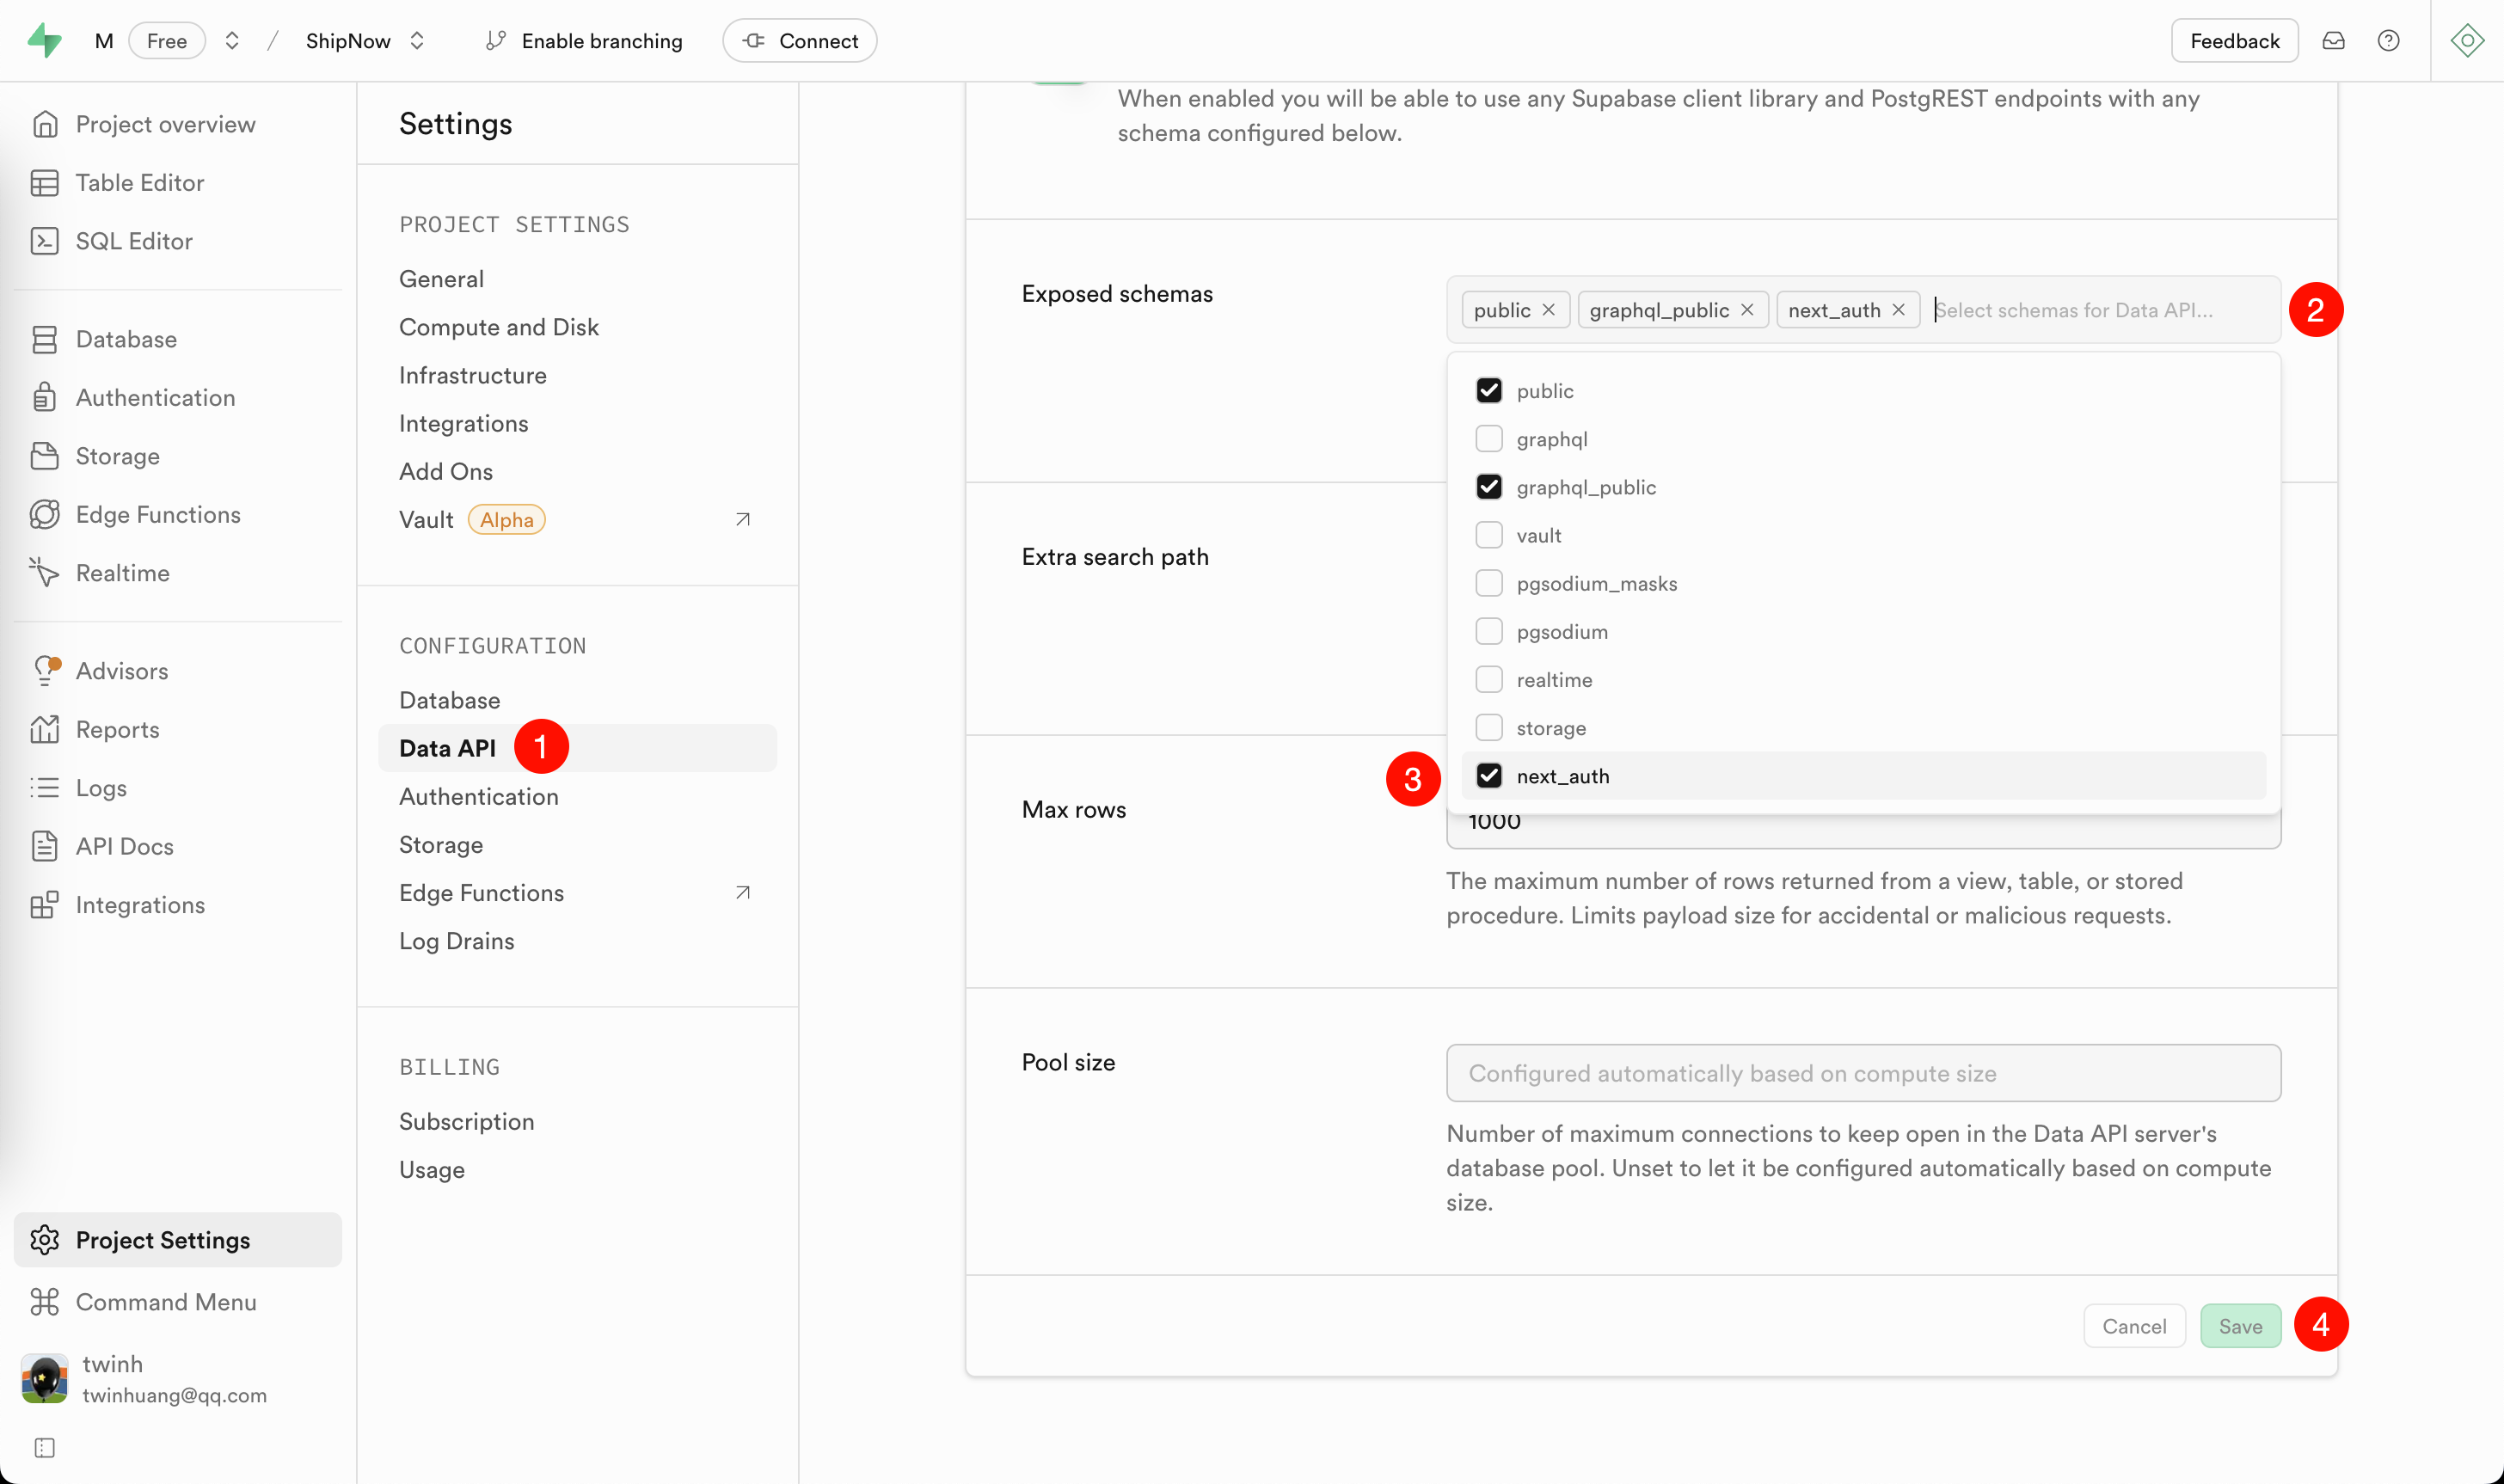Open the ShipNow project switcher dropdown
The width and height of the screenshot is (2504, 1484).
[x=417, y=41]
